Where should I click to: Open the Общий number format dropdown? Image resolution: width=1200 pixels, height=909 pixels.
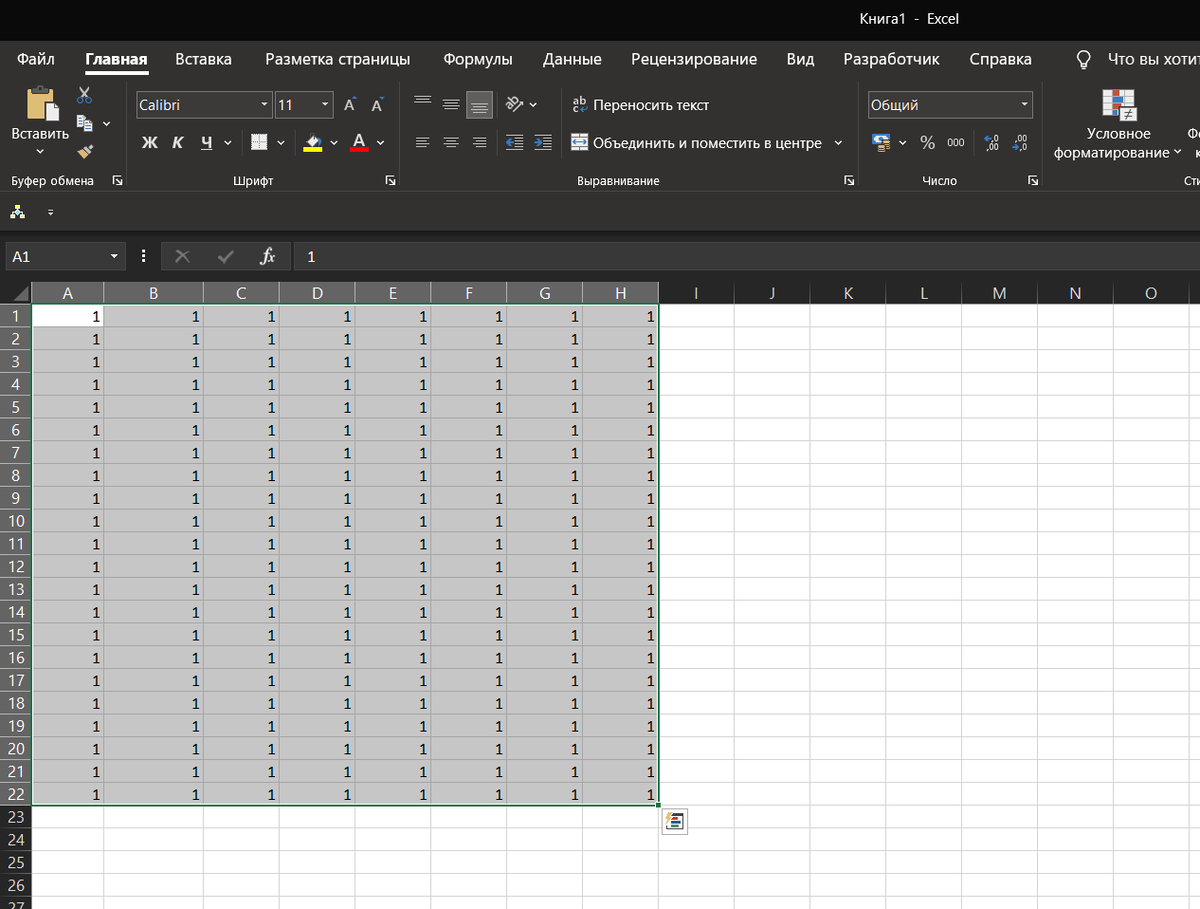1025,105
